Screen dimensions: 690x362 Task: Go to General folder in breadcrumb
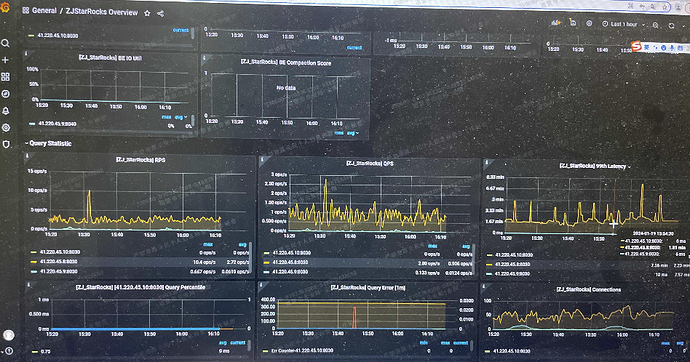(x=44, y=11)
